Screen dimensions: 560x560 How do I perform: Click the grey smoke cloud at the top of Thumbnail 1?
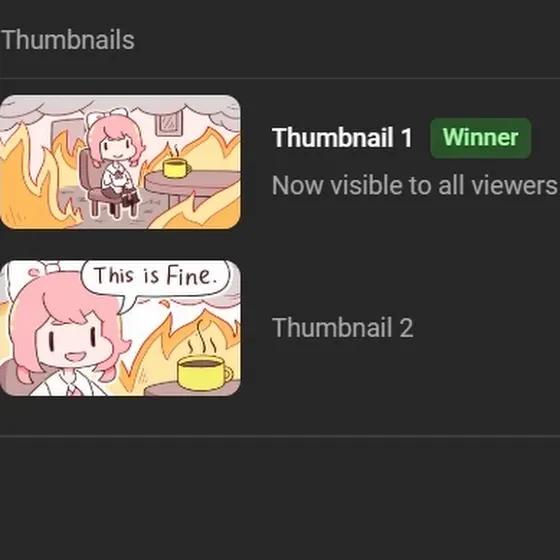pyautogui.click(x=120, y=105)
